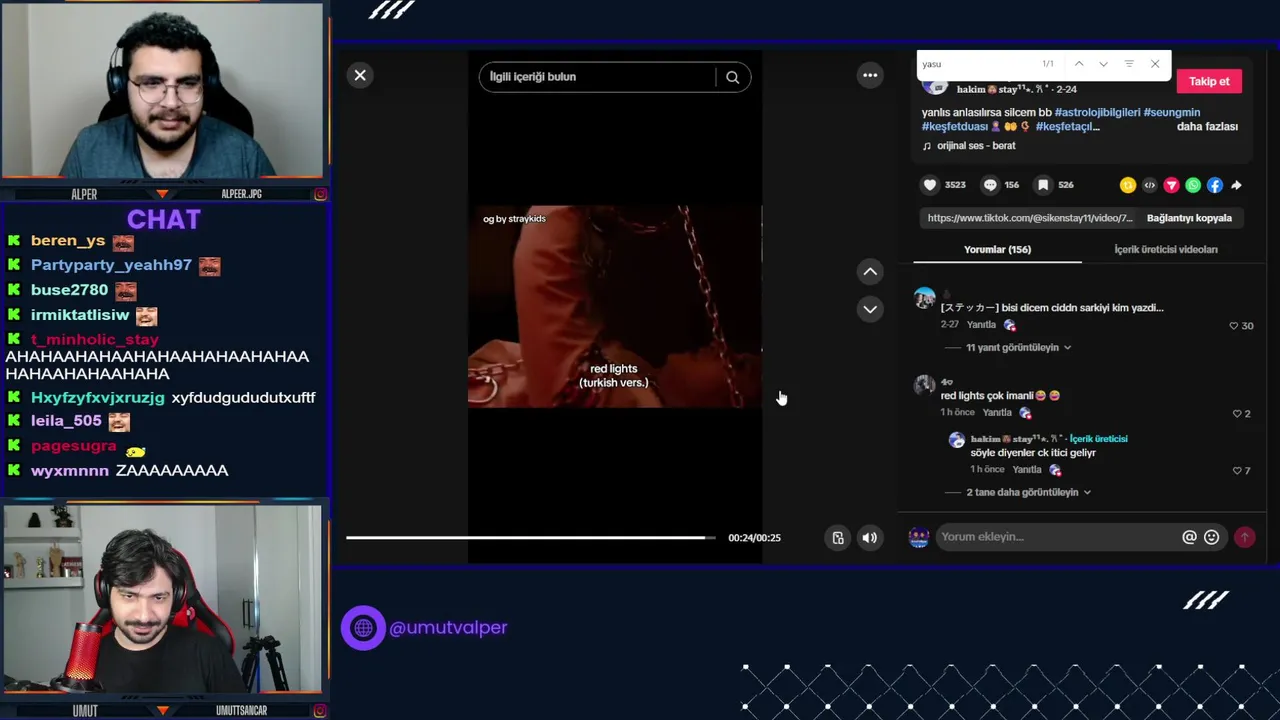1280x720 pixels.
Task: Share video to Facebook
Action: (1214, 185)
